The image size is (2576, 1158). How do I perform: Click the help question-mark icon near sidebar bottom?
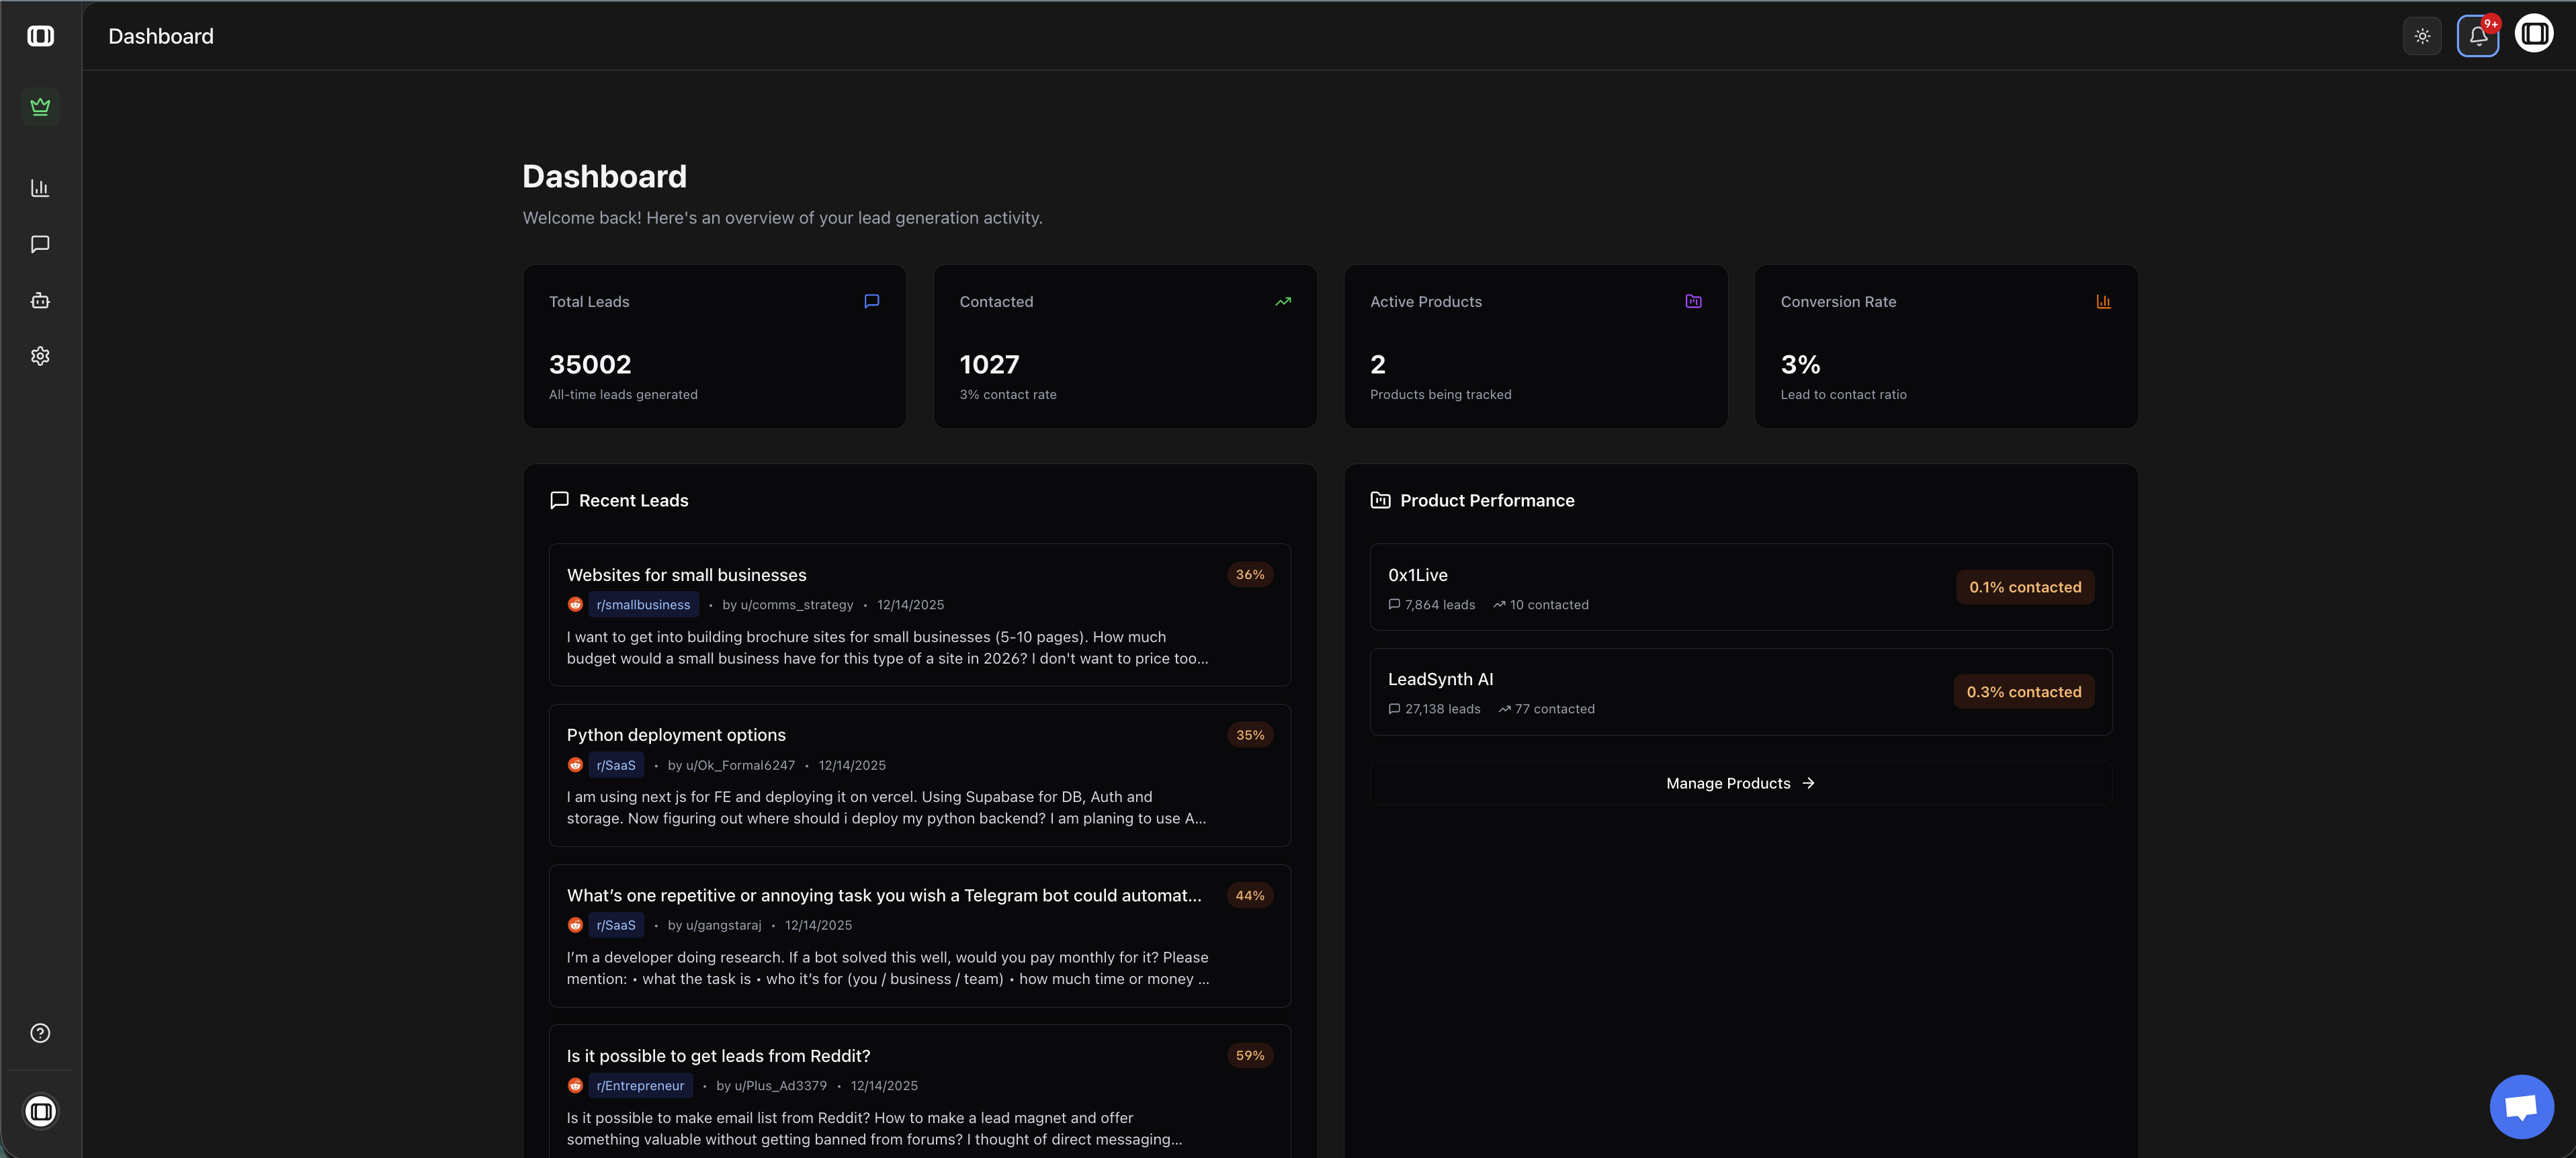pyautogui.click(x=40, y=1032)
